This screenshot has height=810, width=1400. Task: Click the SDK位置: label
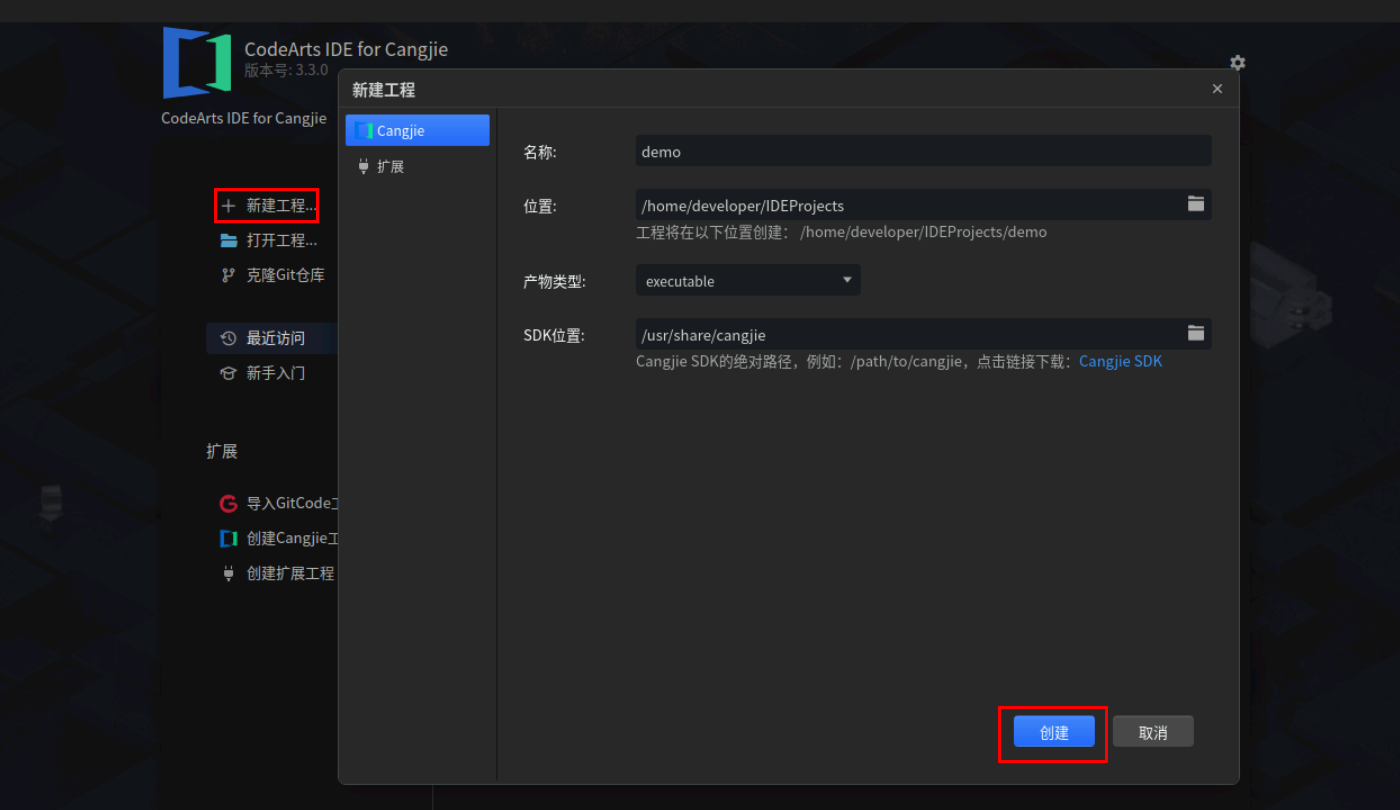pyautogui.click(x=554, y=335)
